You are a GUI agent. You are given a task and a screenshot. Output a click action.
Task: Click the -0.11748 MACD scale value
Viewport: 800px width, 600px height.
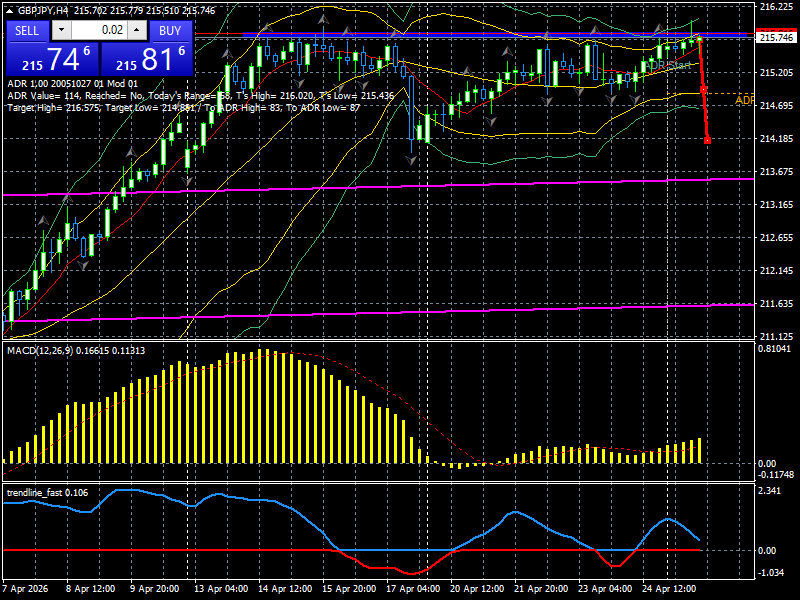776,475
